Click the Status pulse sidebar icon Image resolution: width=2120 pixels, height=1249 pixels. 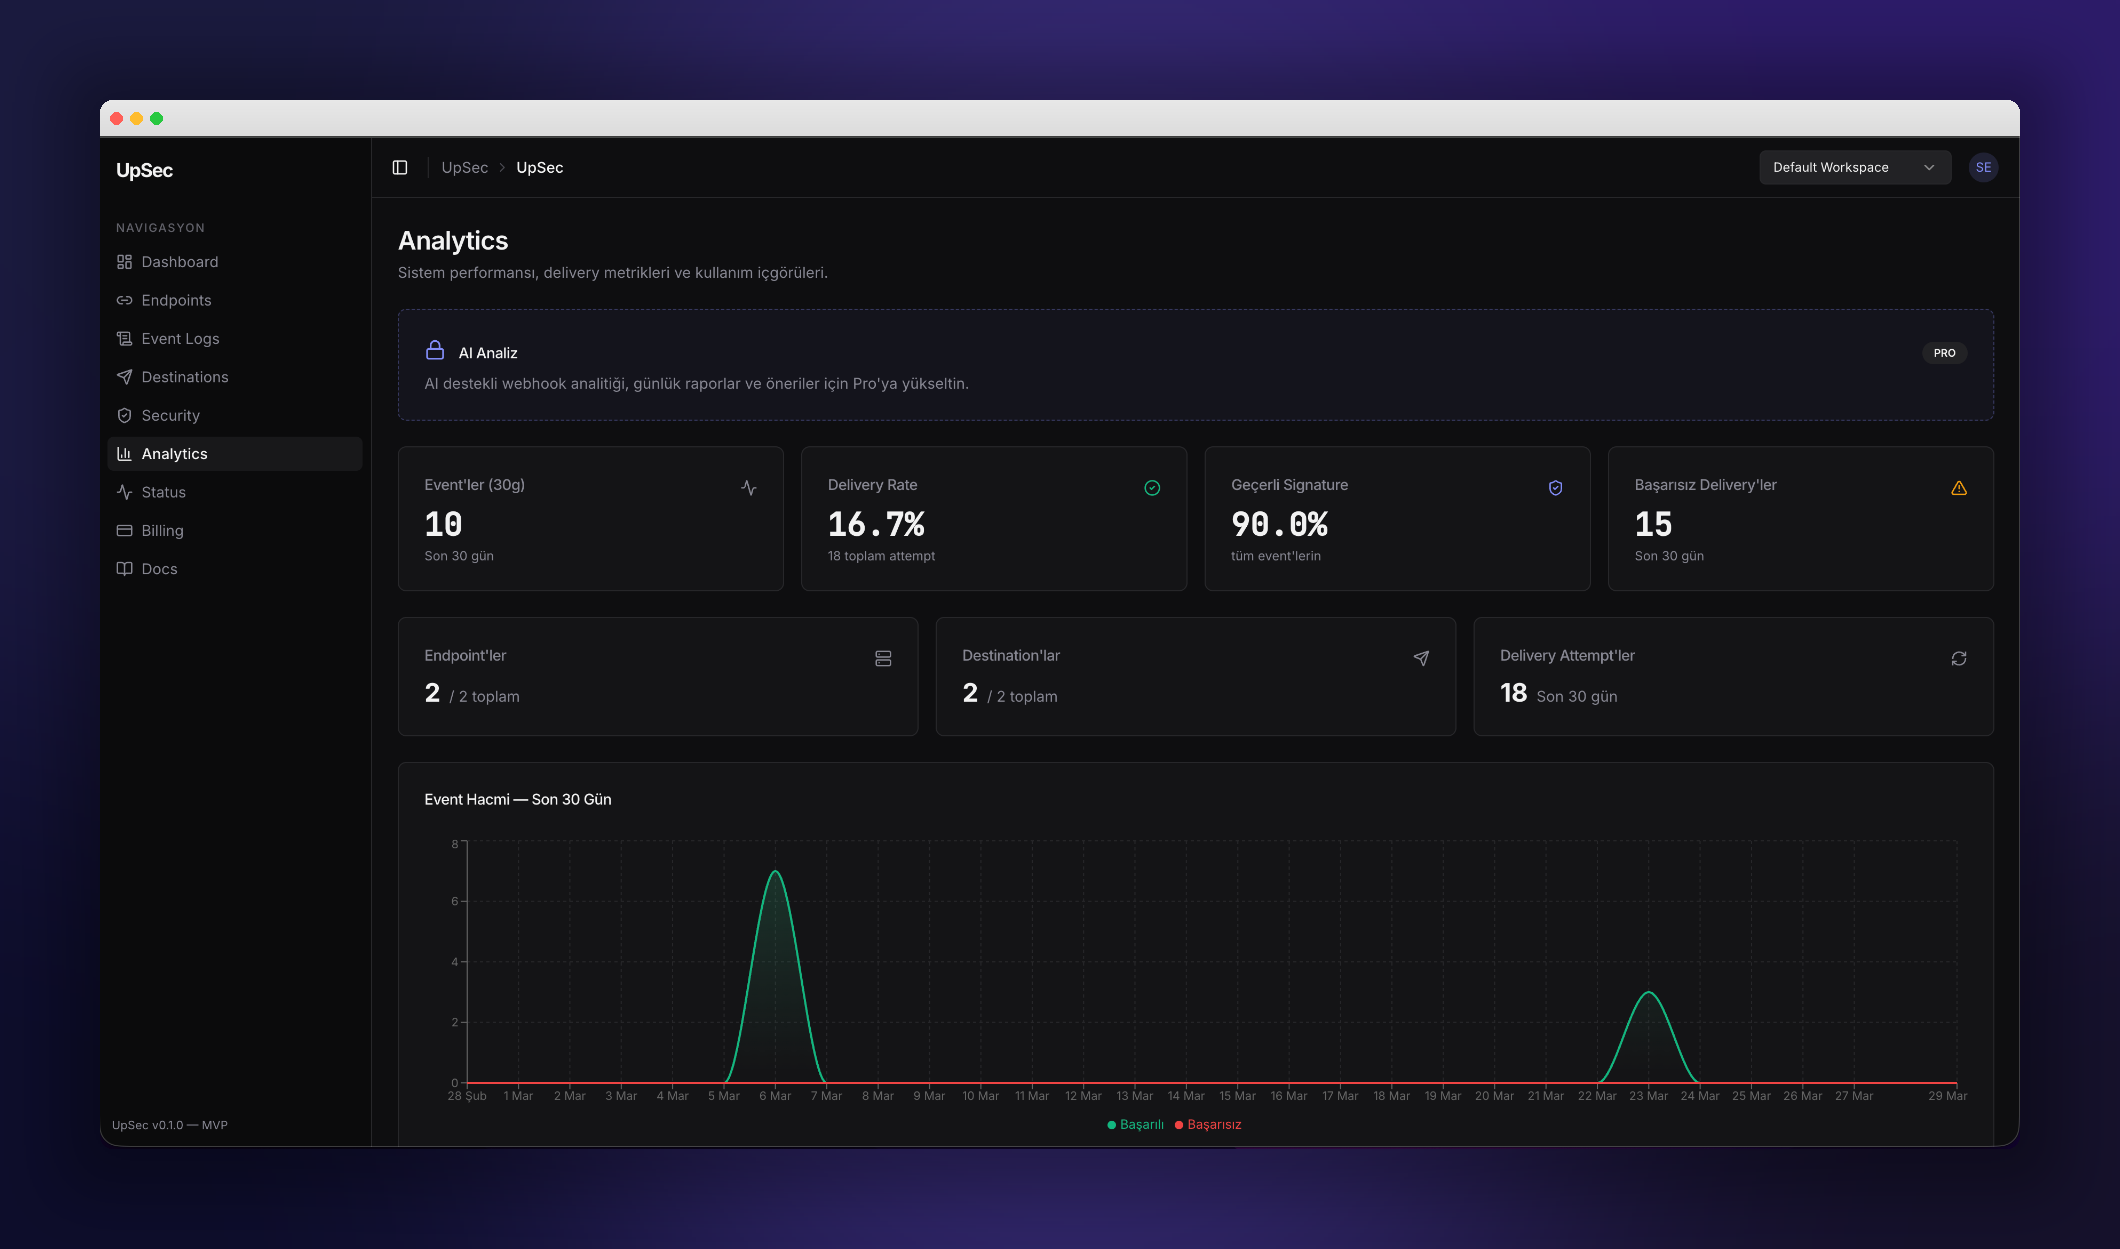(124, 492)
